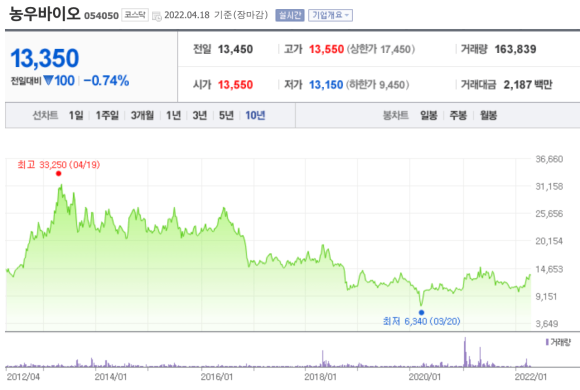Click the 전일 value 13,450

pos(235,49)
